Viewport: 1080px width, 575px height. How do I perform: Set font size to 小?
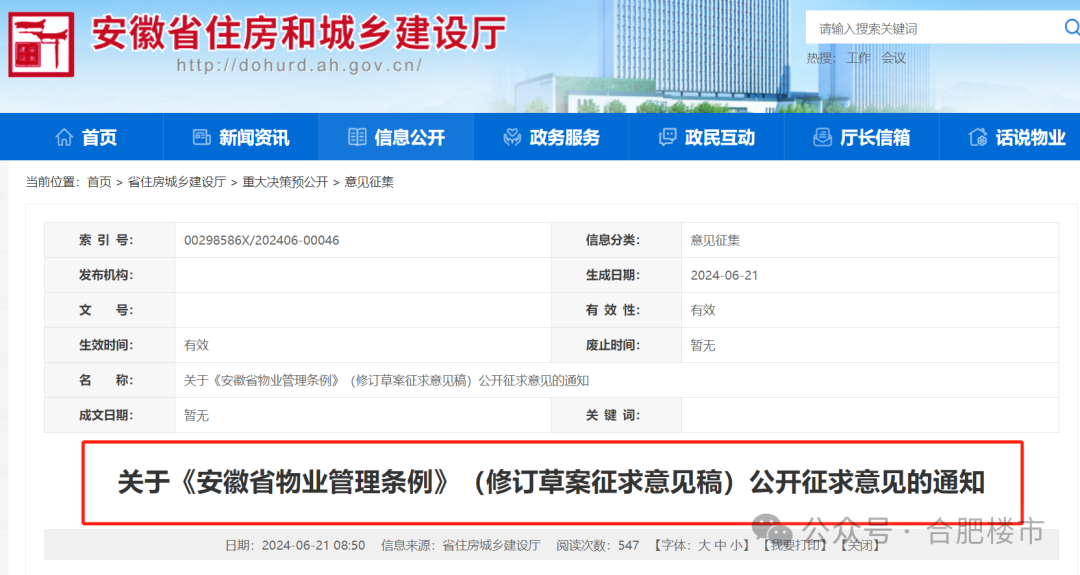click(736, 545)
